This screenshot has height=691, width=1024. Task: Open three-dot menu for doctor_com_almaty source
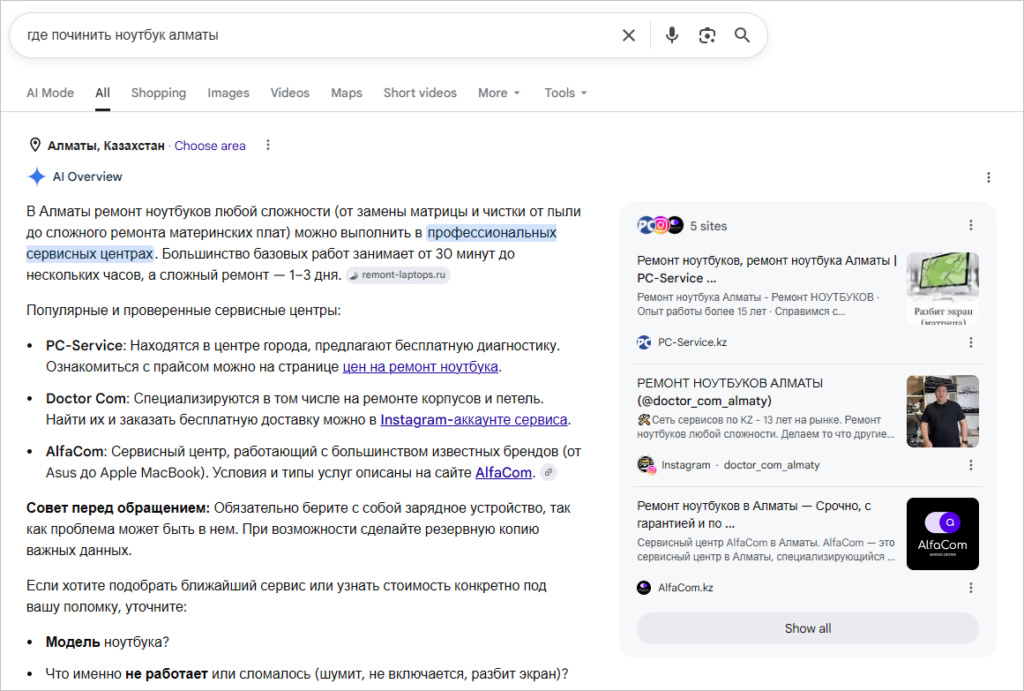(971, 465)
